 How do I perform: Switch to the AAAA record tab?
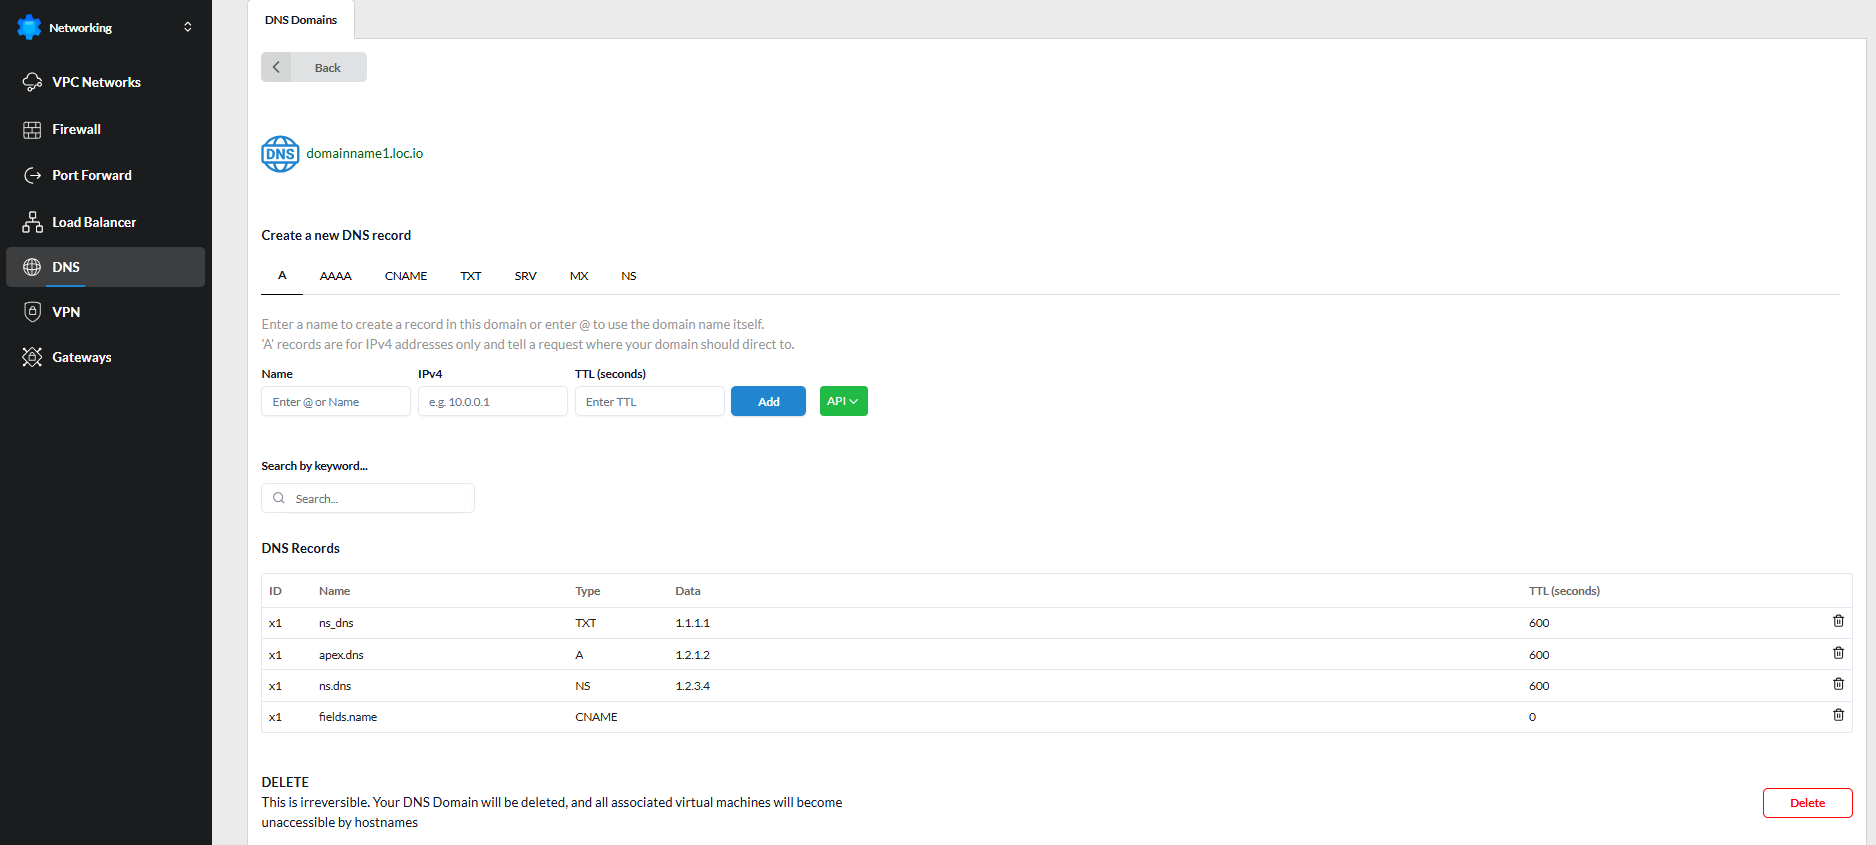click(335, 276)
